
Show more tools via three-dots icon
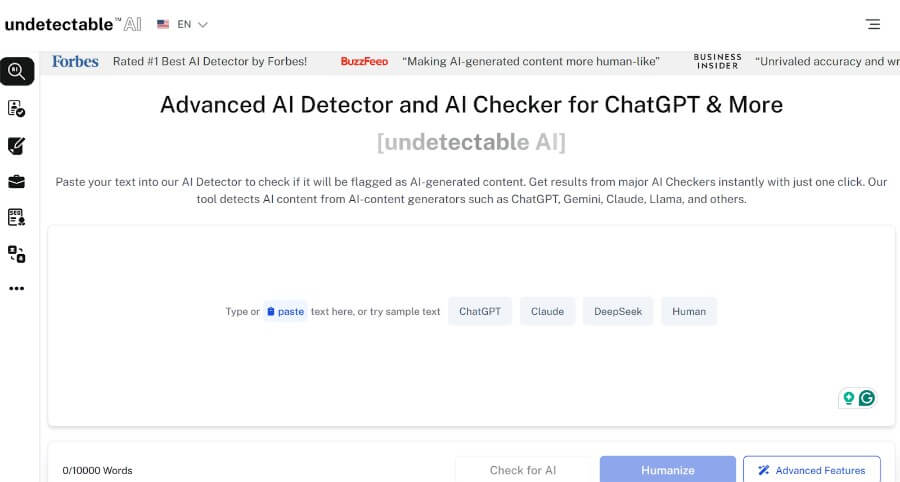point(16,289)
